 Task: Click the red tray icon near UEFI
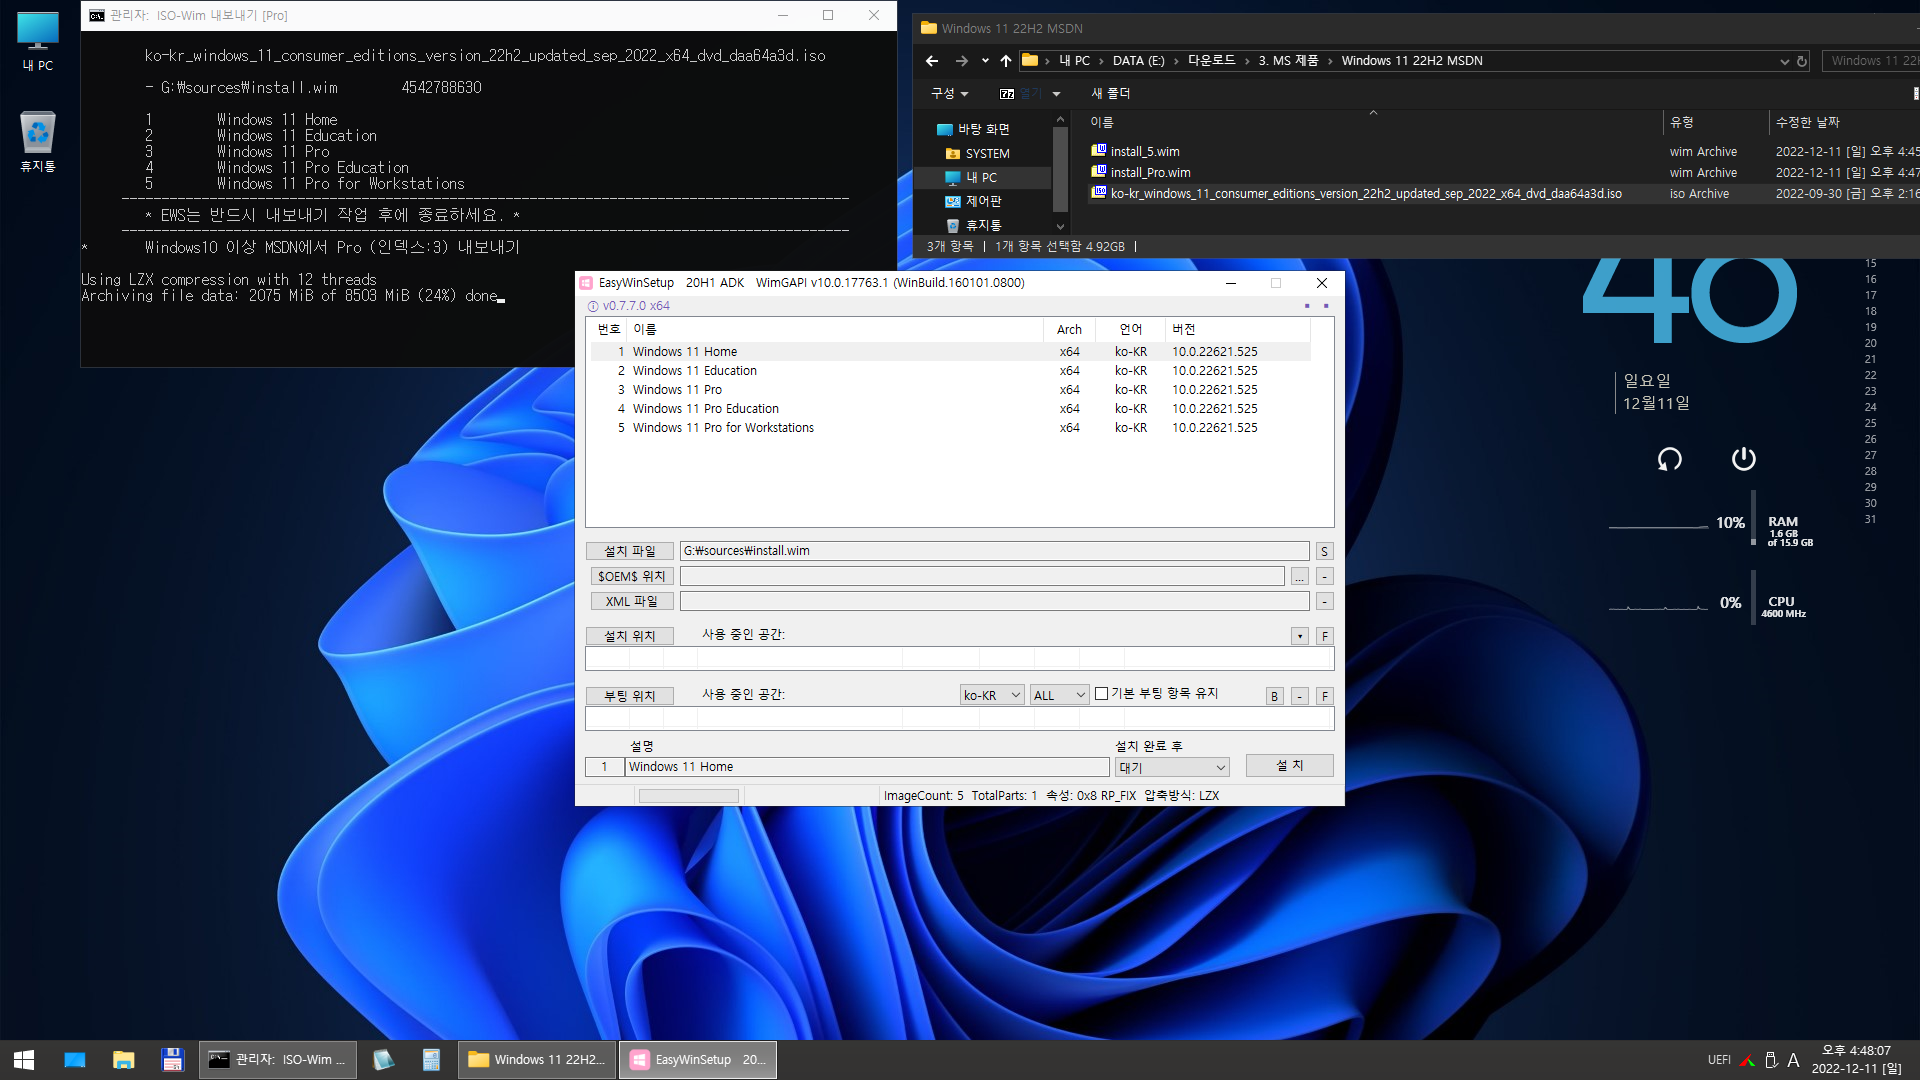click(x=1747, y=1060)
